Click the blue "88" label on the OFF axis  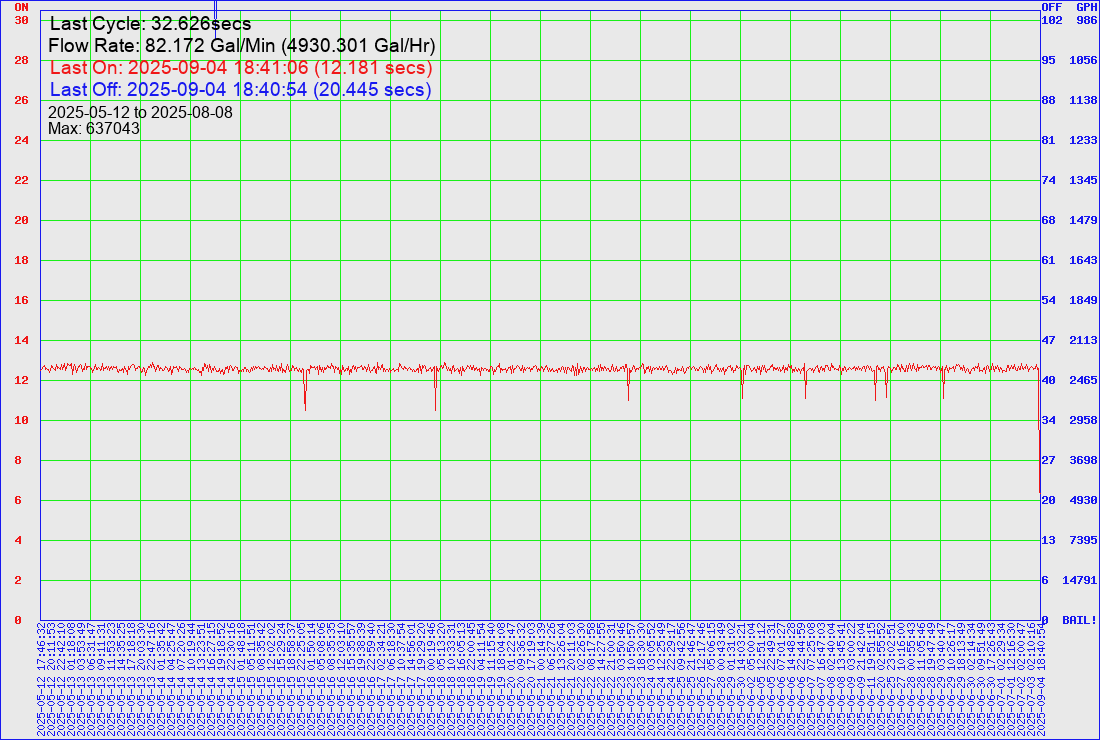coord(1048,100)
